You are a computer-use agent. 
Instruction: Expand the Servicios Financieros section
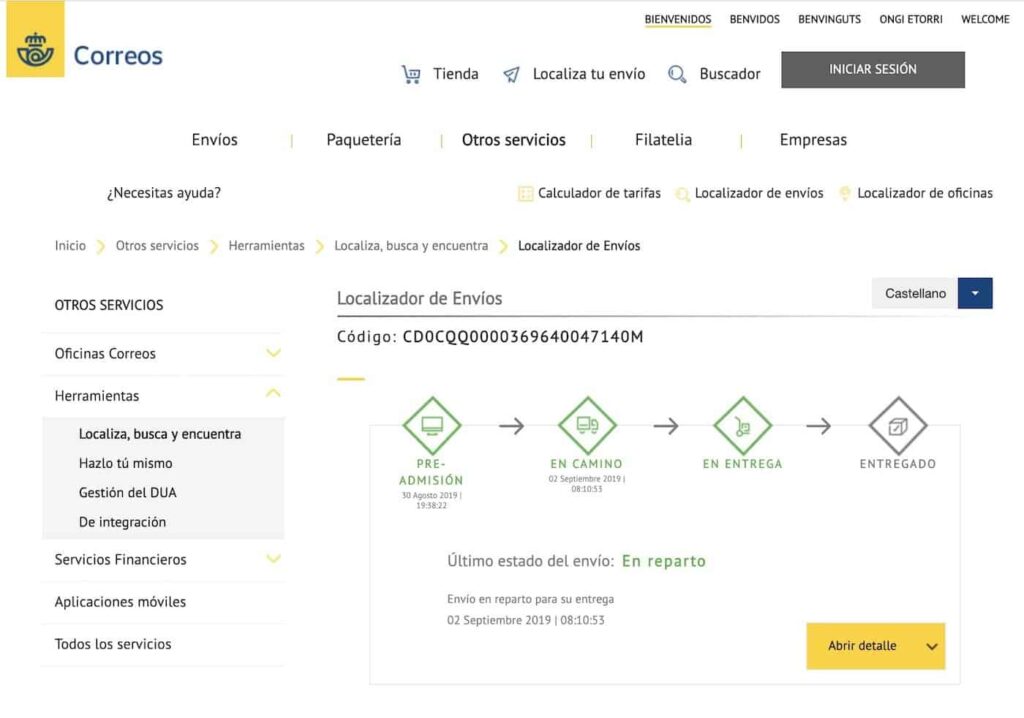pyautogui.click(x=273, y=559)
